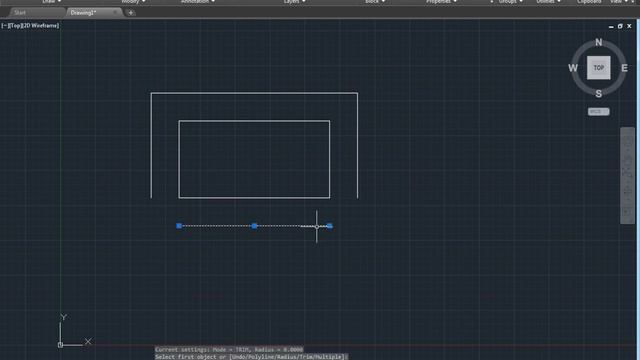Expand the Groups panel dropdown
The height and width of the screenshot is (360, 640).
511,2
